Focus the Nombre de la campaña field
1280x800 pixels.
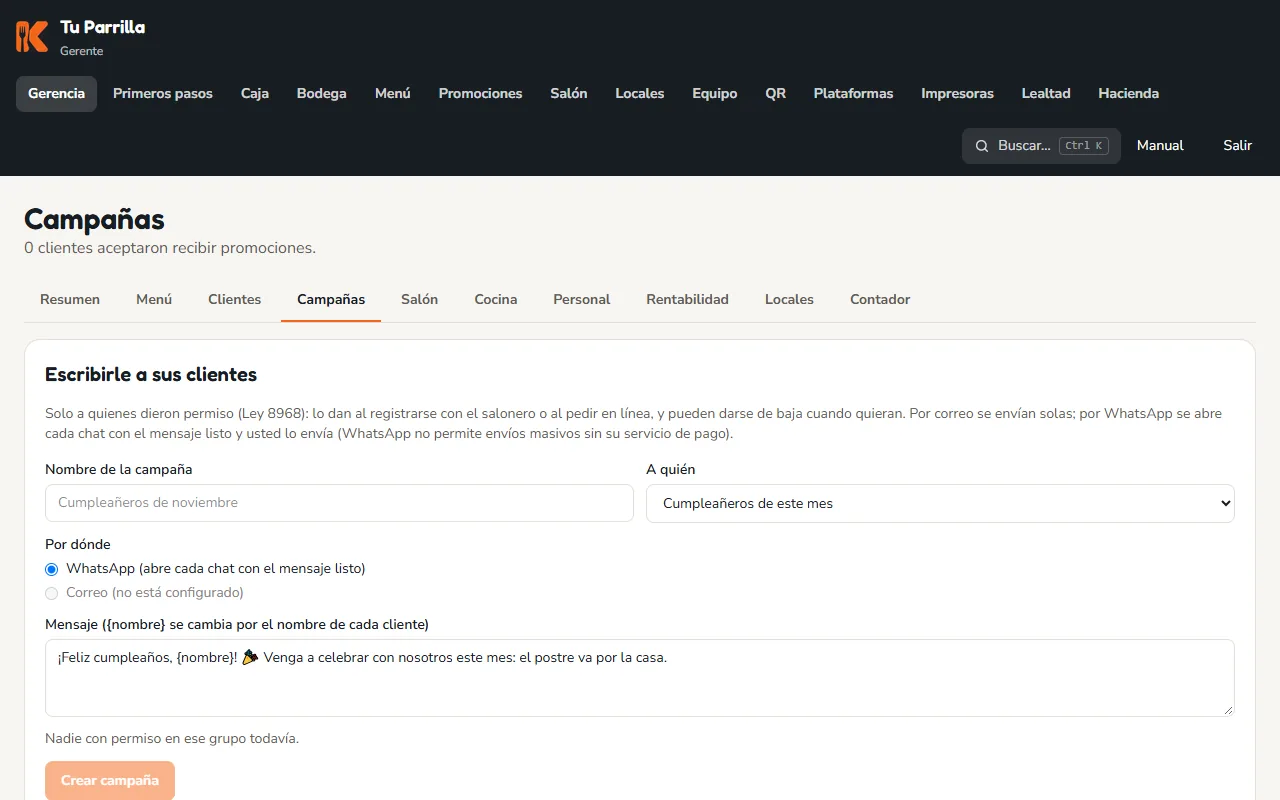pos(339,503)
